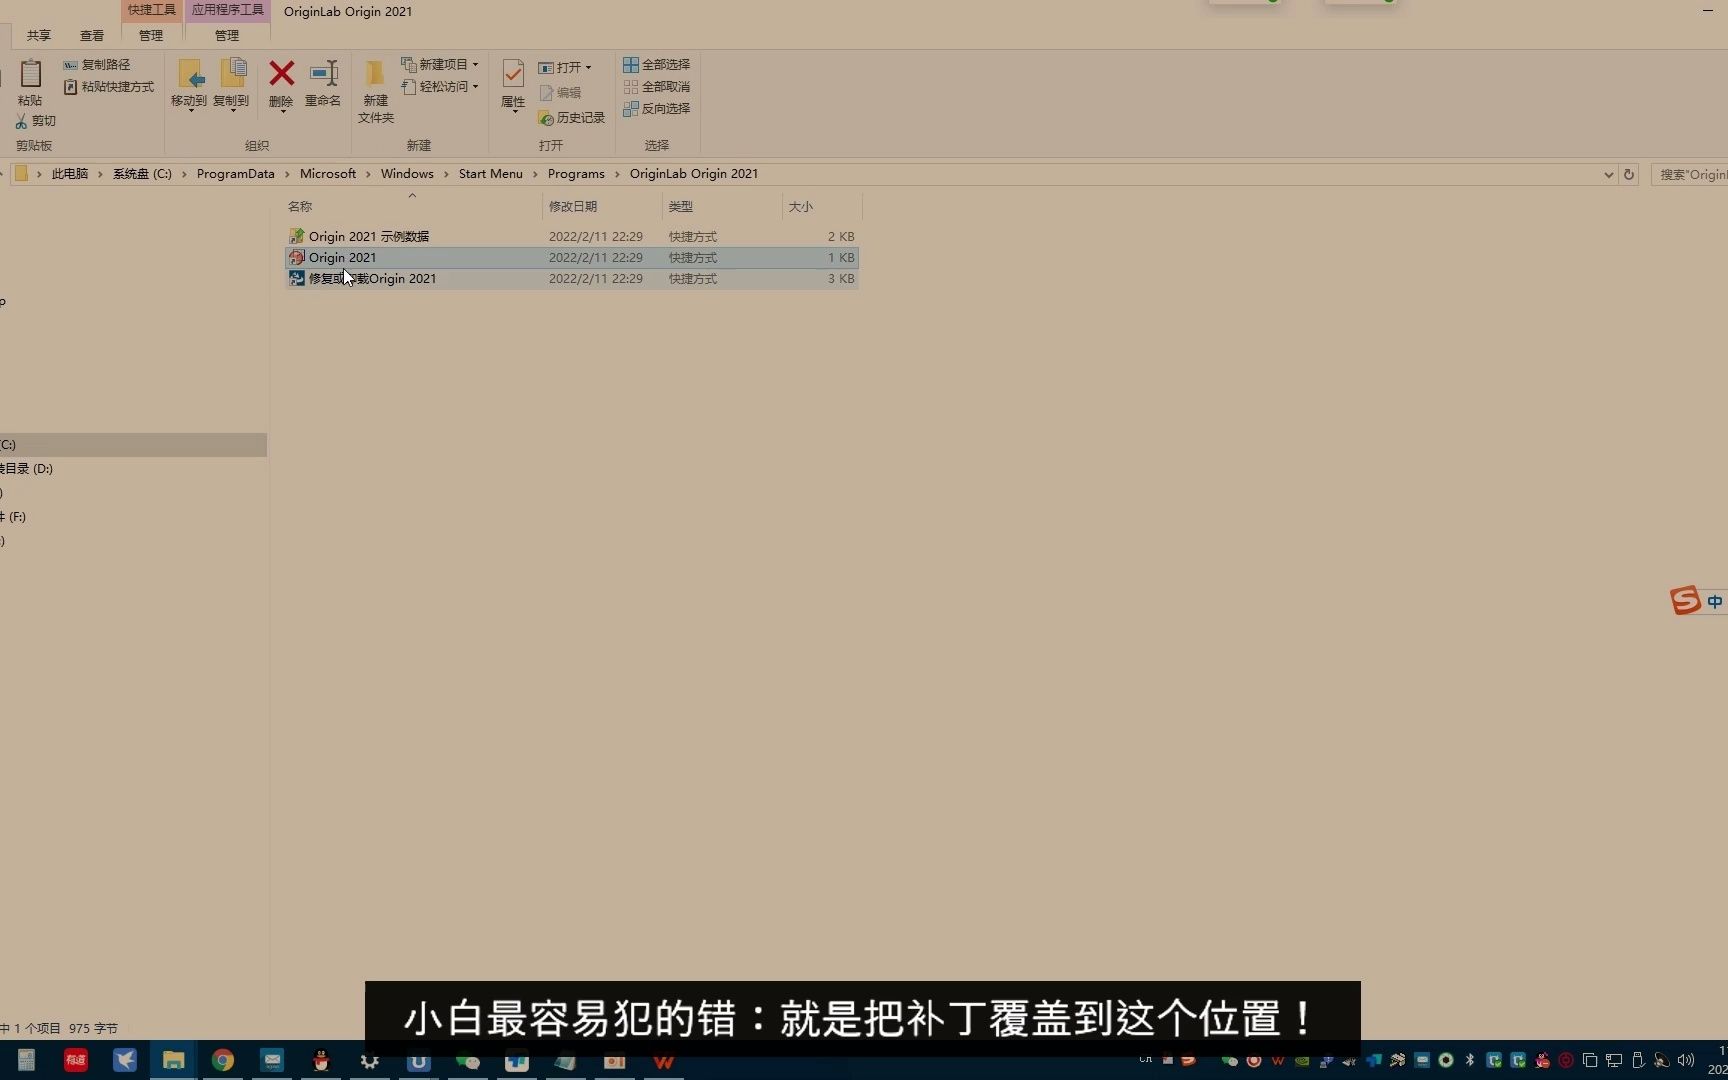Click the File Explorer taskbar icon
Screen dimensions: 1728x1080
click(174, 1060)
